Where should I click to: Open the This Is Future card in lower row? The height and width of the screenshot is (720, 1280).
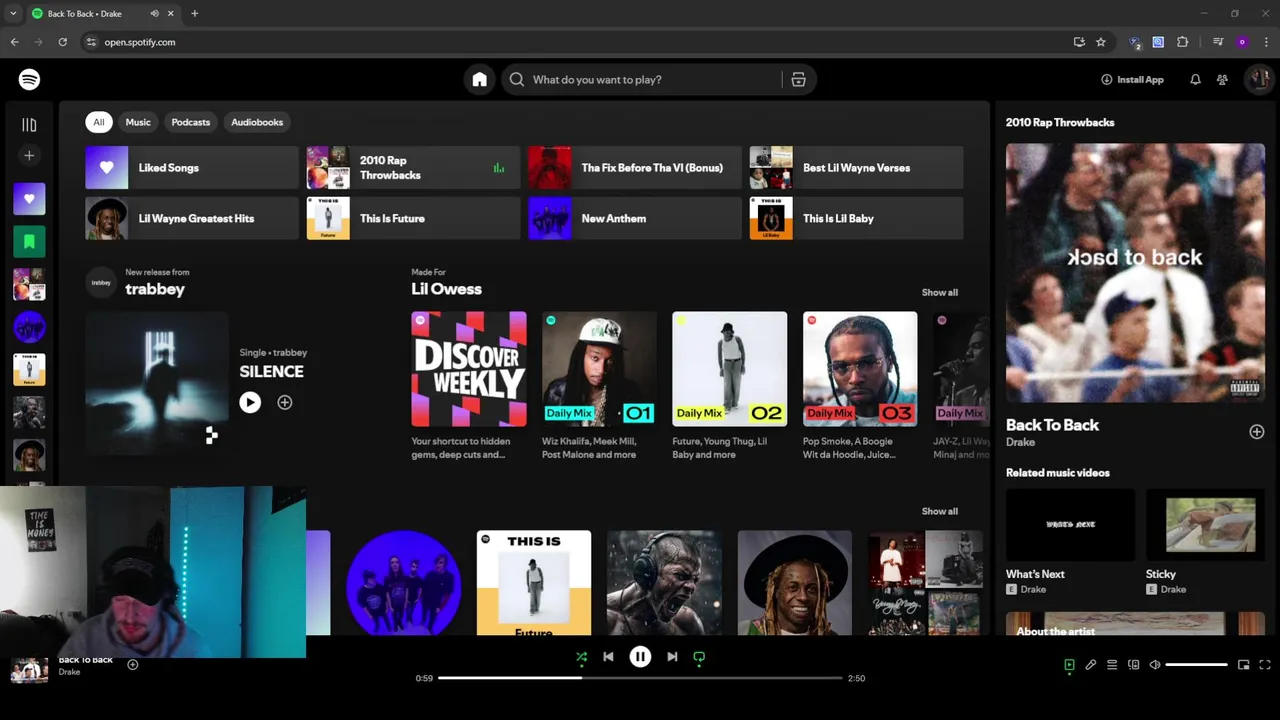click(534, 583)
